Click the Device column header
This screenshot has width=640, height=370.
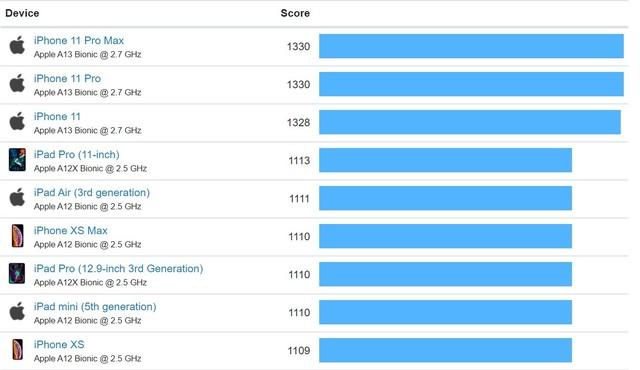tap(22, 13)
